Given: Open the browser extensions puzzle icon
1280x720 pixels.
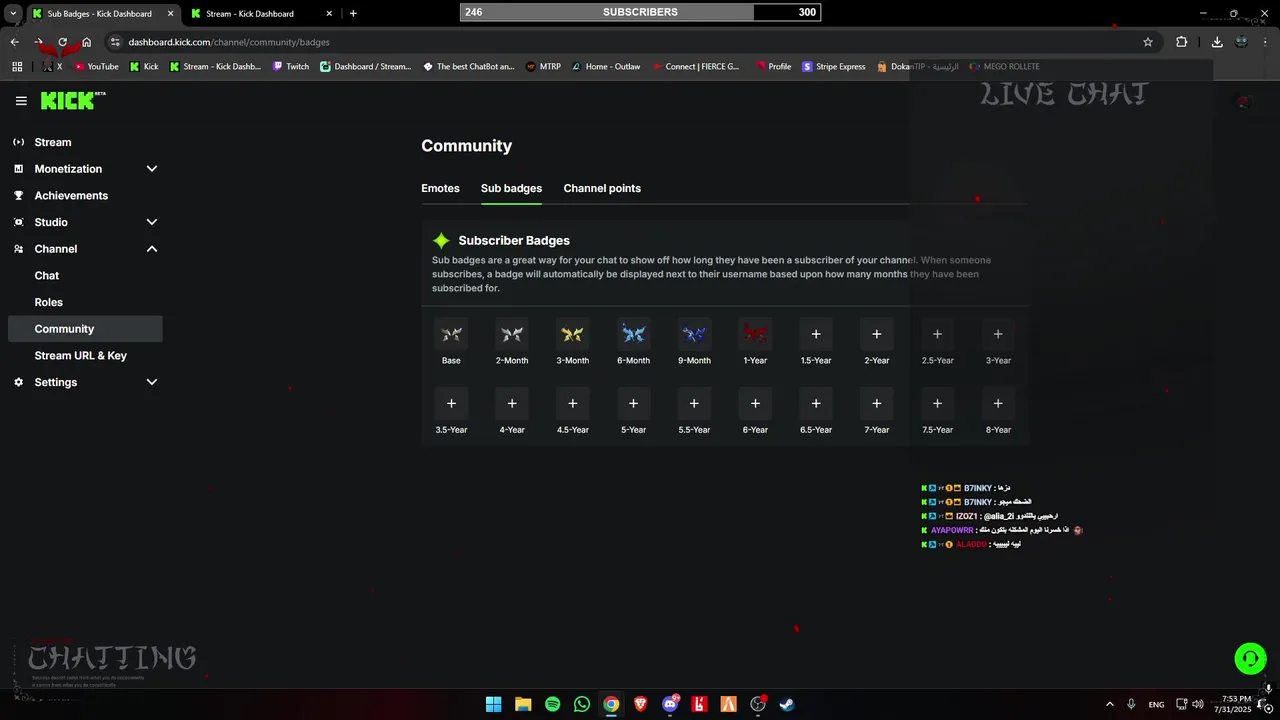Looking at the screenshot, I should pyautogui.click(x=1182, y=42).
